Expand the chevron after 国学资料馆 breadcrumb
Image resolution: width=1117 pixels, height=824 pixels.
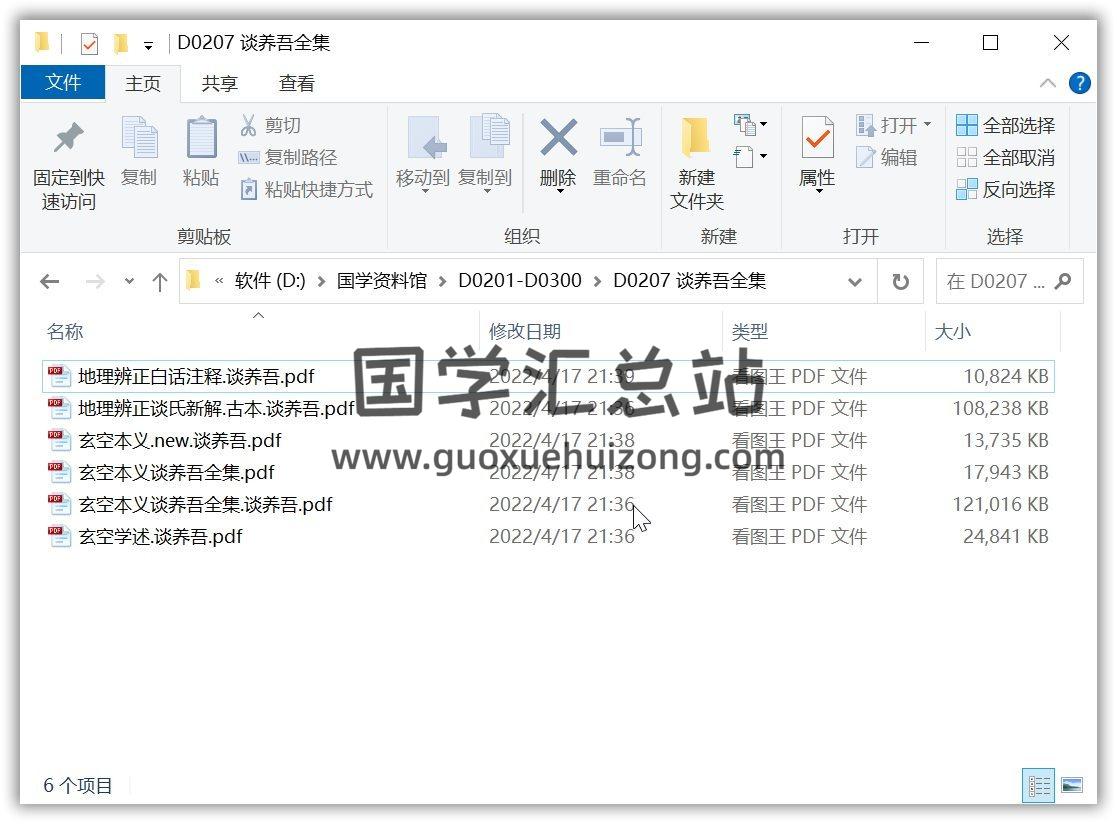(442, 282)
